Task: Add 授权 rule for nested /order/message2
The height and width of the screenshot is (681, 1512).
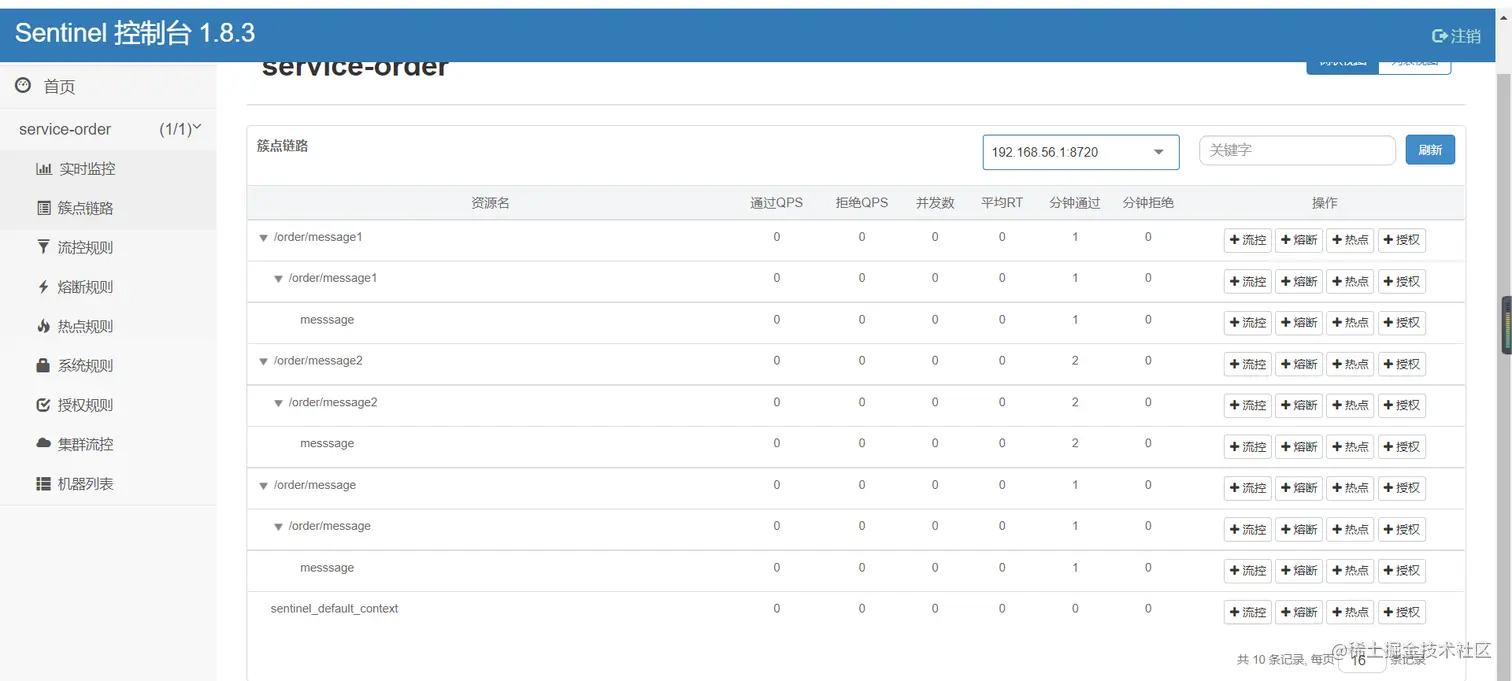Action: click(x=1402, y=405)
